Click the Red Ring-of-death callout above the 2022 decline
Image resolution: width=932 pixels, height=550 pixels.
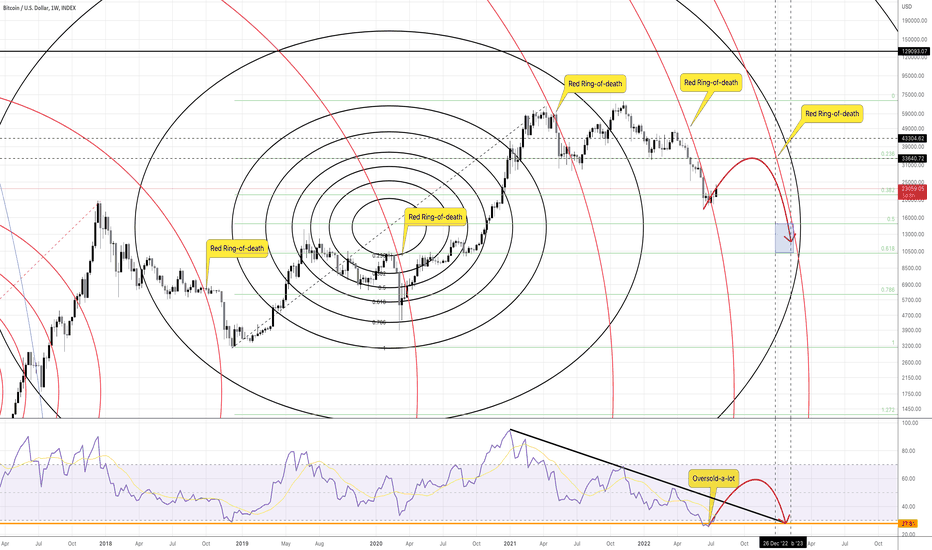[x=711, y=83]
